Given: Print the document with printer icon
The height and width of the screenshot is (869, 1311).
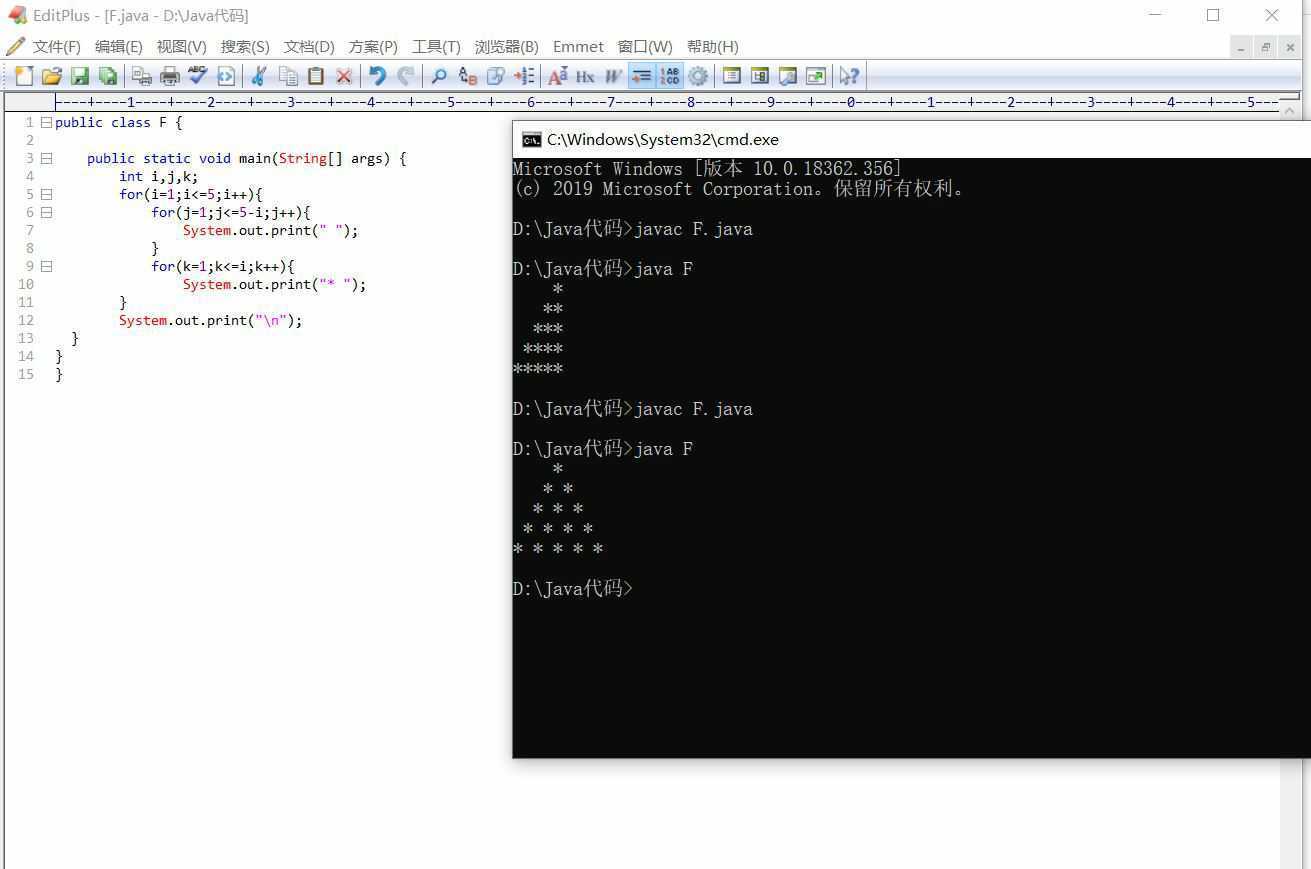Looking at the screenshot, I should (170, 76).
